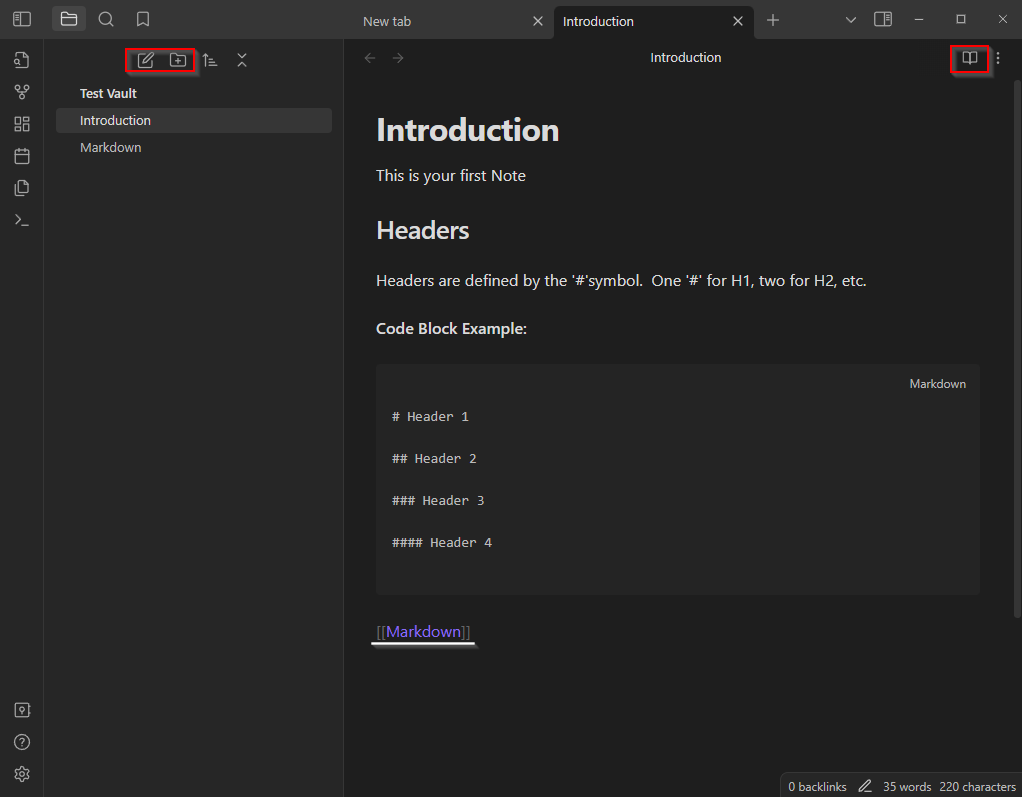This screenshot has height=797, width=1022.
Task: Click the Introduction heading in editor
Action: (x=468, y=130)
